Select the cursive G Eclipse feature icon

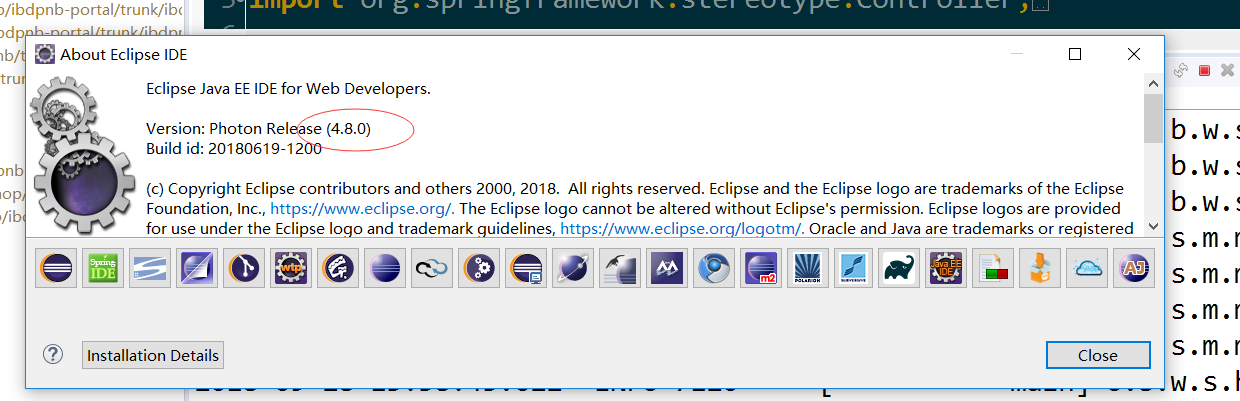point(338,268)
